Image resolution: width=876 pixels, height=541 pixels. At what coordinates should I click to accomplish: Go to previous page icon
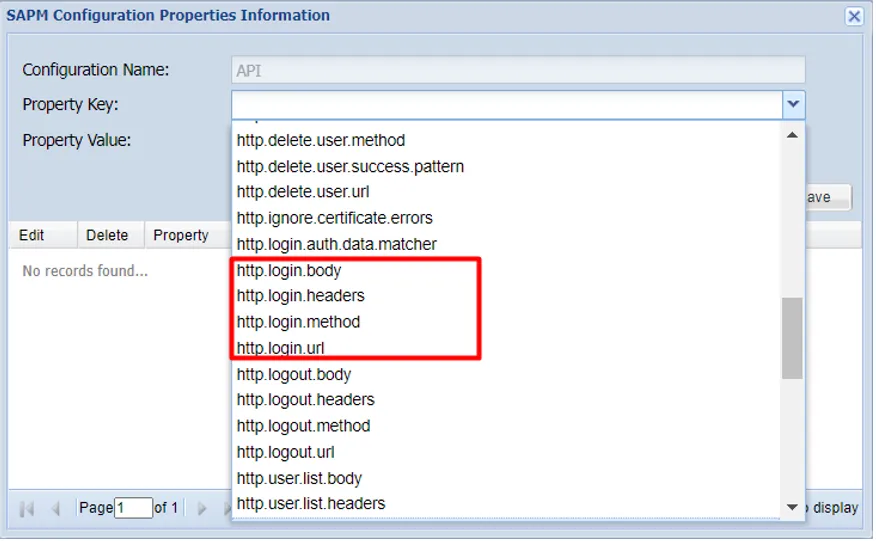click(55, 508)
